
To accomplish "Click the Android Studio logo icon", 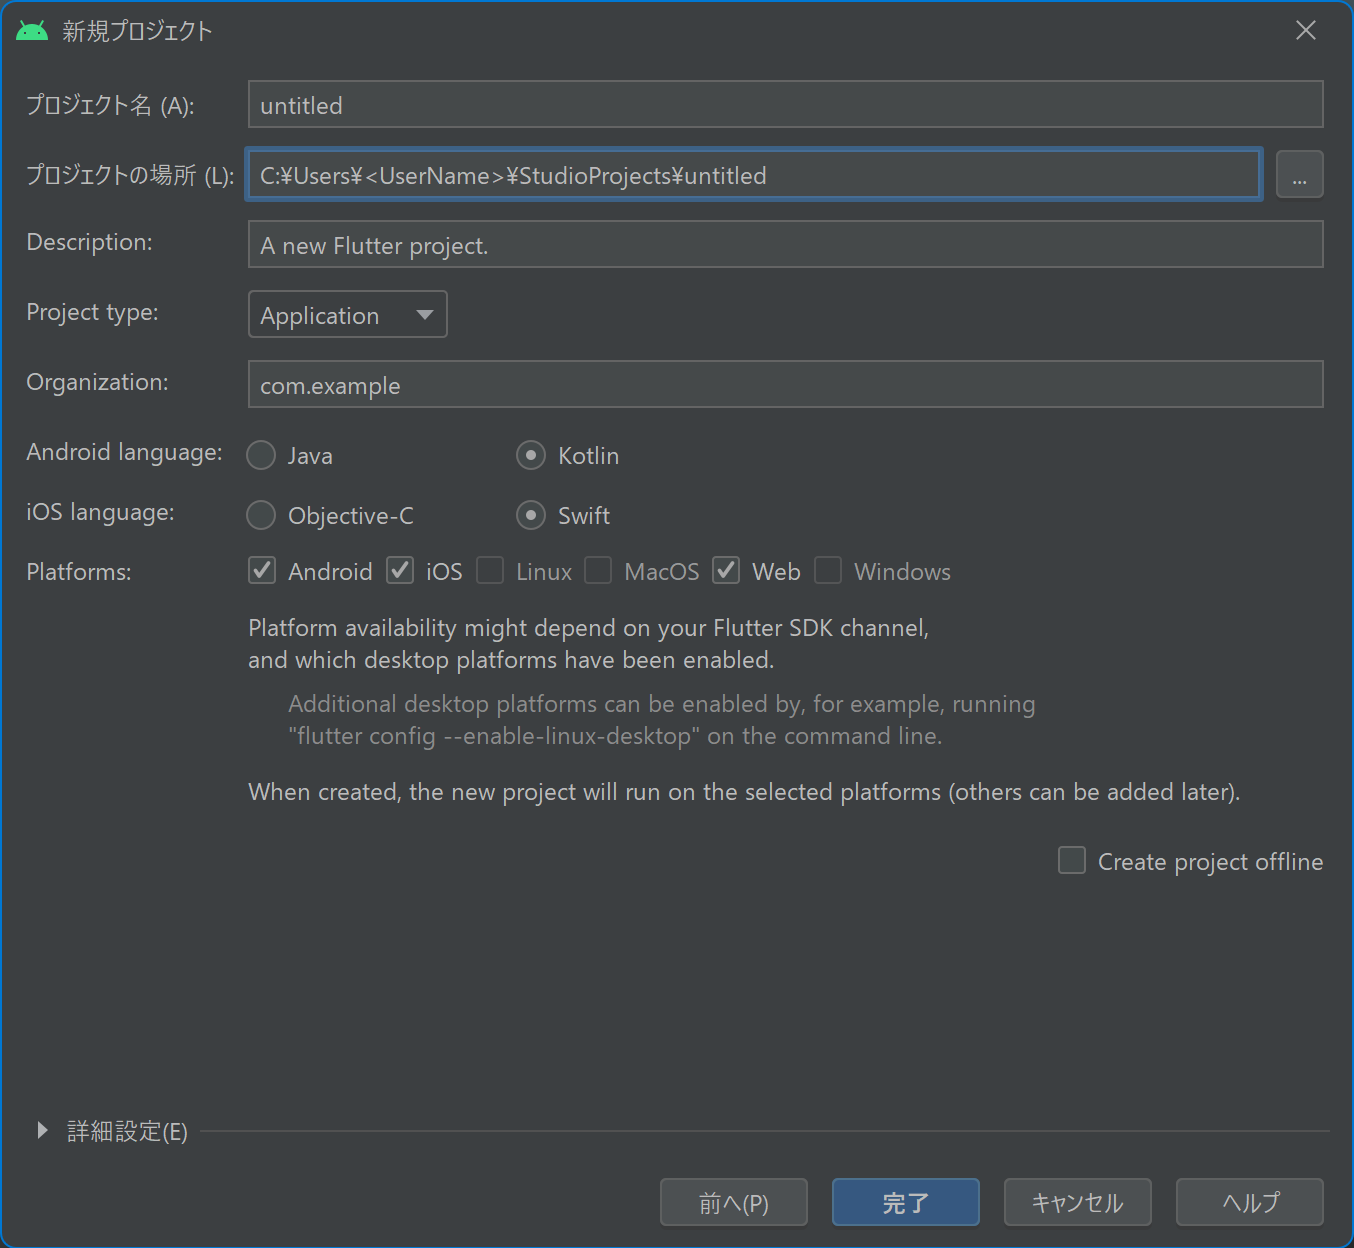I will coord(31,30).
